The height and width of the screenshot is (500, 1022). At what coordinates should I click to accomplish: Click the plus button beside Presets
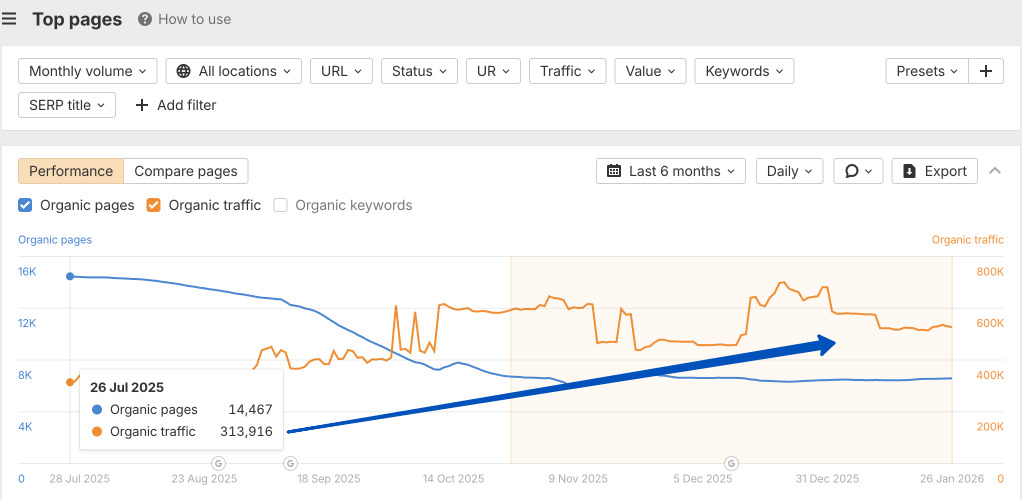click(x=986, y=71)
